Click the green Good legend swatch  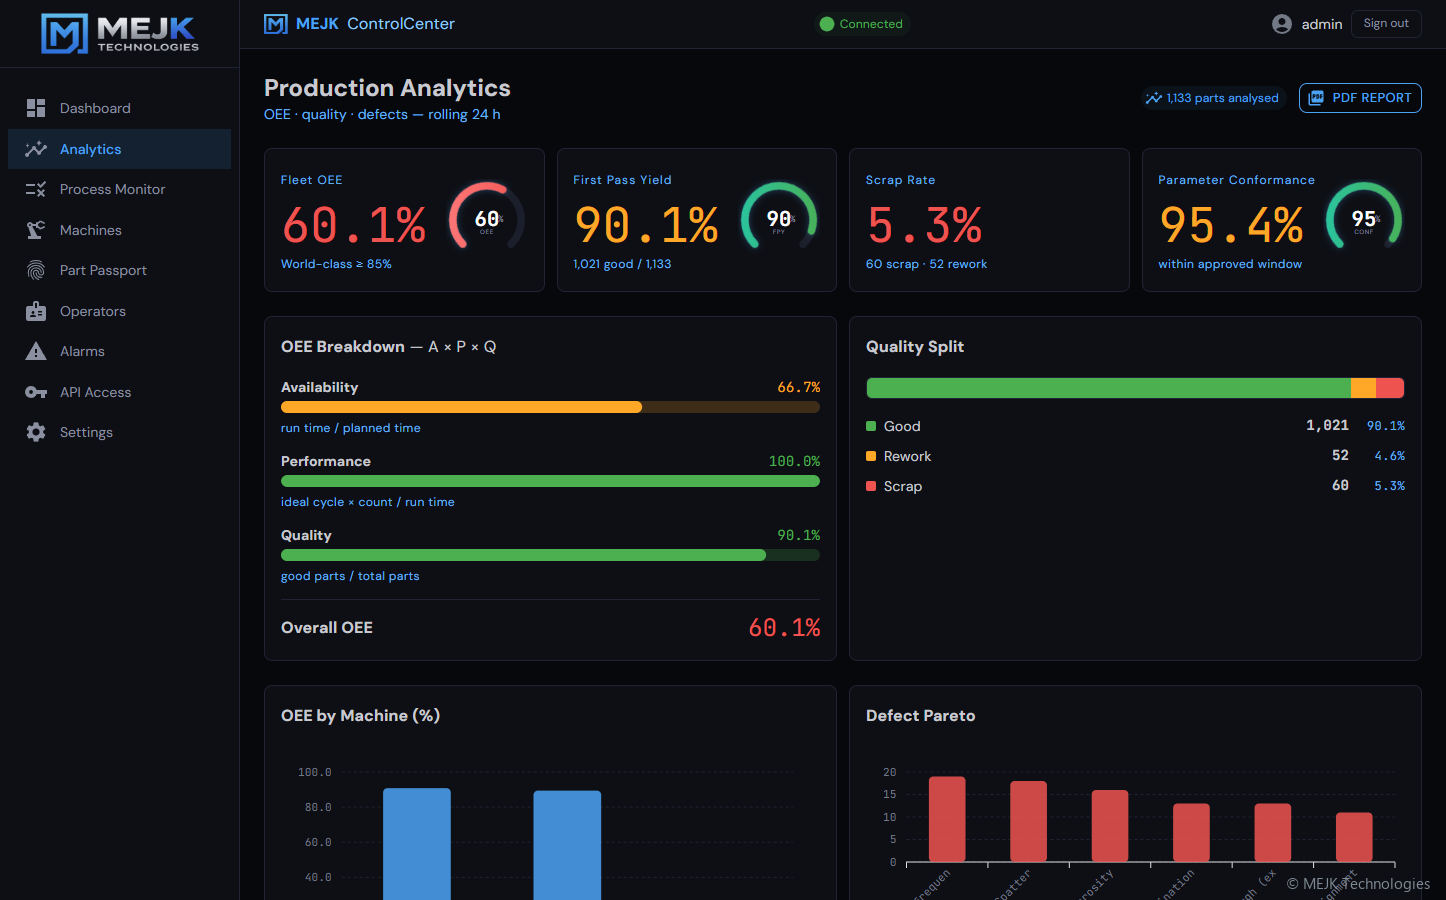[x=871, y=426]
